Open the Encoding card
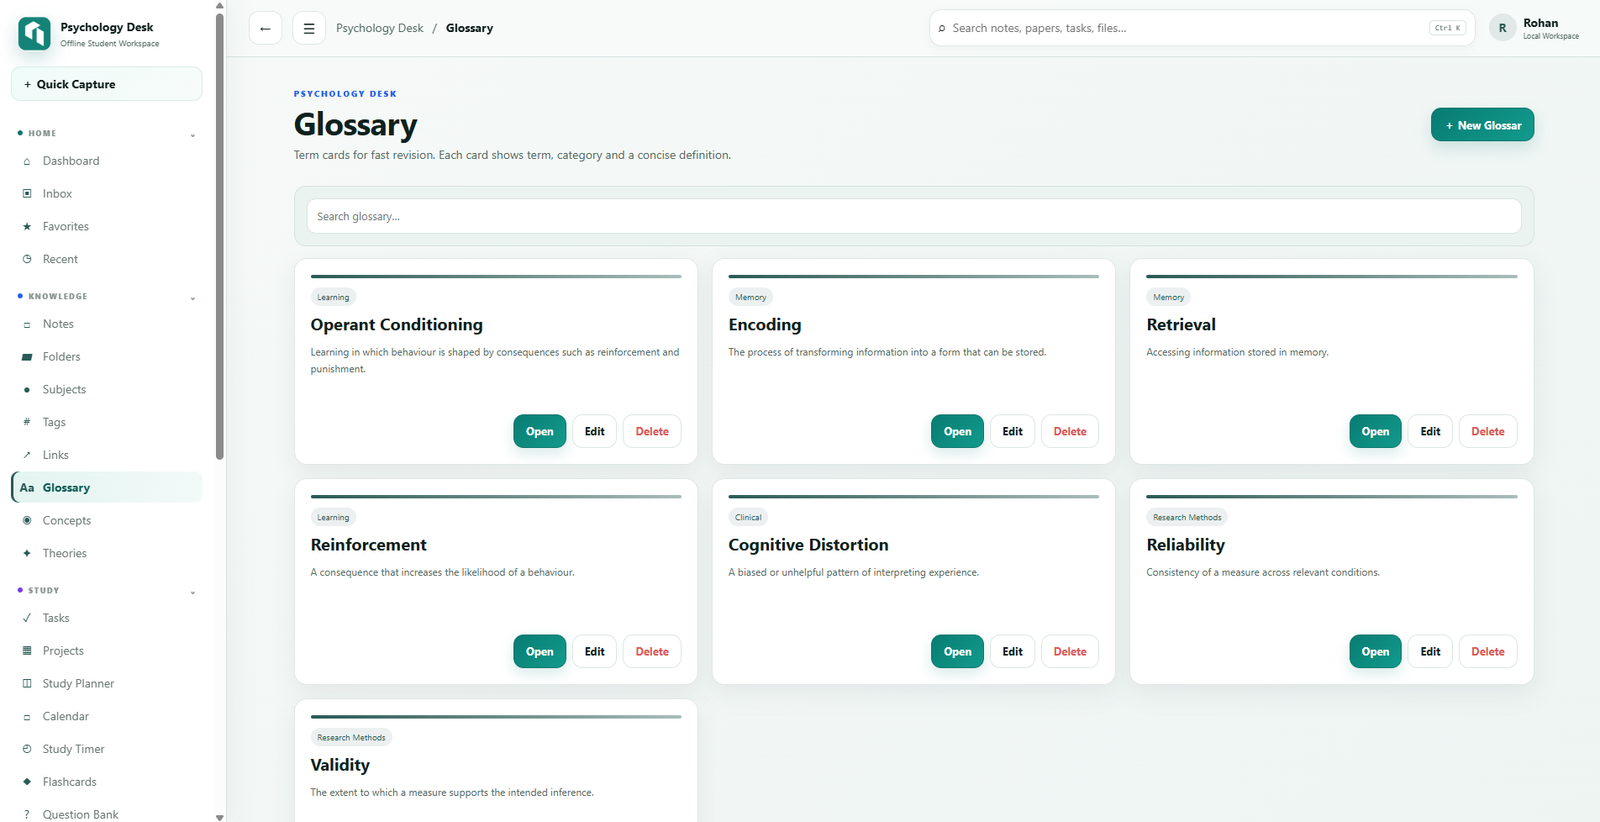This screenshot has height=822, width=1600. point(957,431)
